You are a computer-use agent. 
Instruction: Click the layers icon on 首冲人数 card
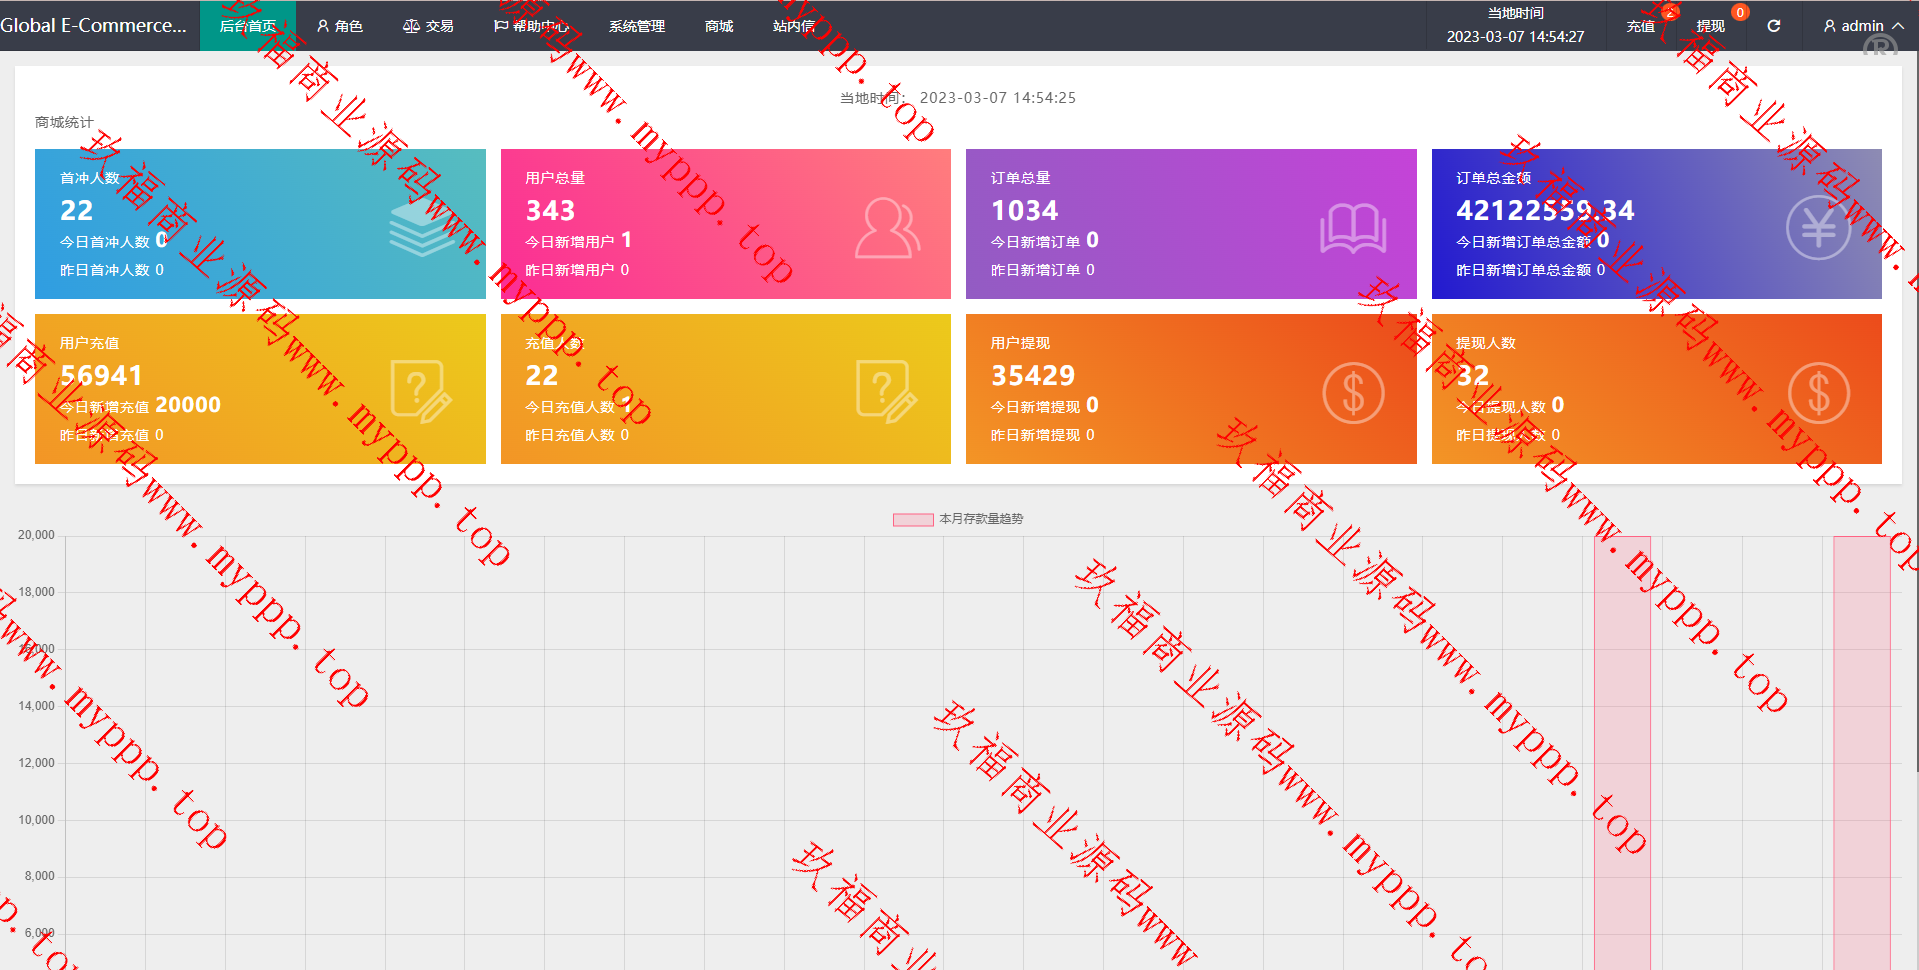pyautogui.click(x=421, y=228)
